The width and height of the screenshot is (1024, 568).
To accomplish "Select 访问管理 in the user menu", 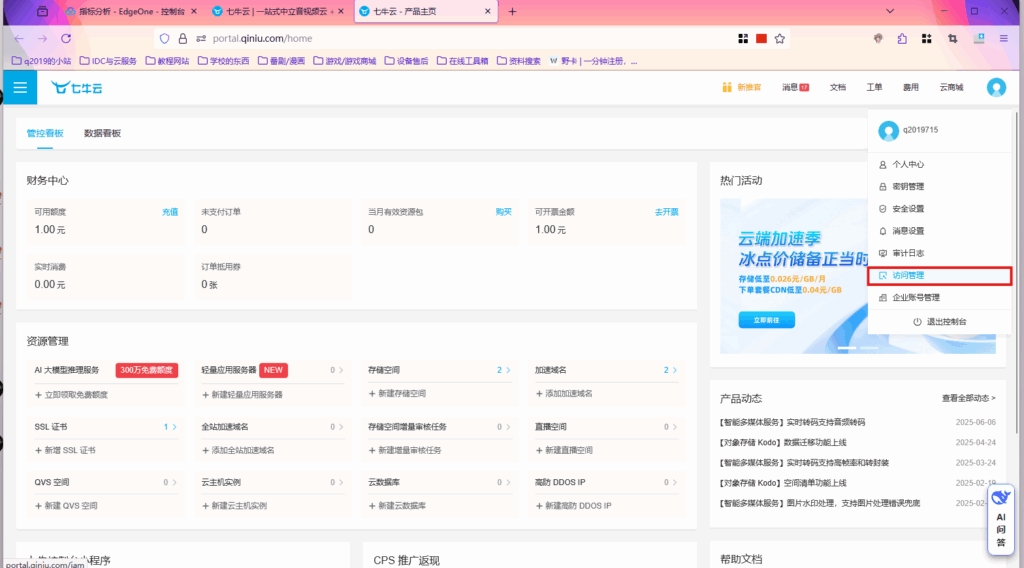I will pos(908,275).
